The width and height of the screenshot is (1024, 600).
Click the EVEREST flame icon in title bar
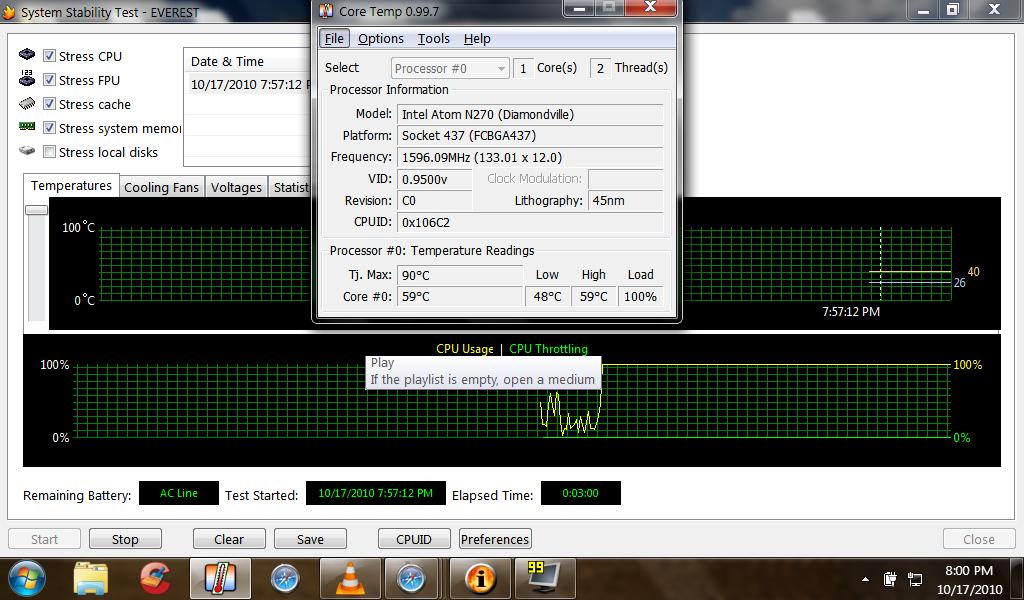(9, 12)
